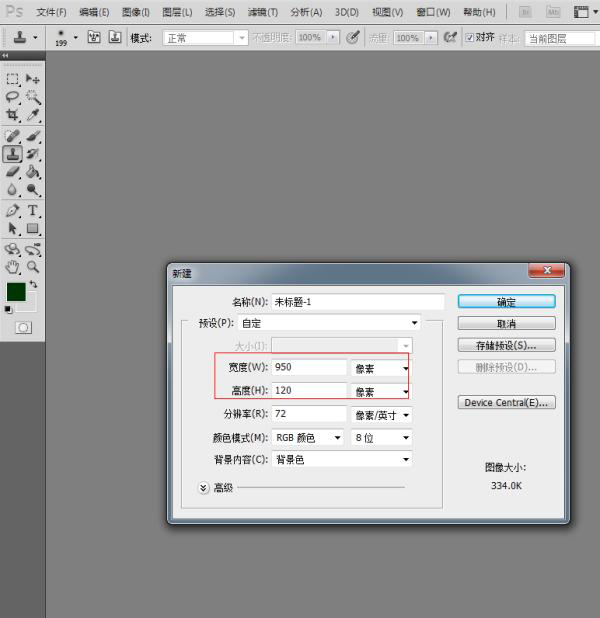Open the clone source panel icon
This screenshot has height=618, width=600.
point(115,37)
